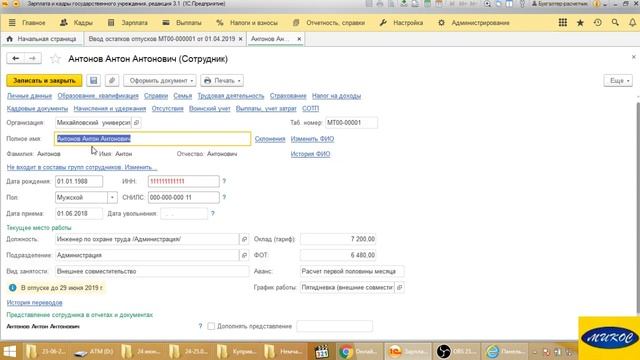The width and height of the screenshot is (640, 360).
Task: Click the home icon on Начальная страница tab
Action: pyautogui.click(x=10, y=39)
